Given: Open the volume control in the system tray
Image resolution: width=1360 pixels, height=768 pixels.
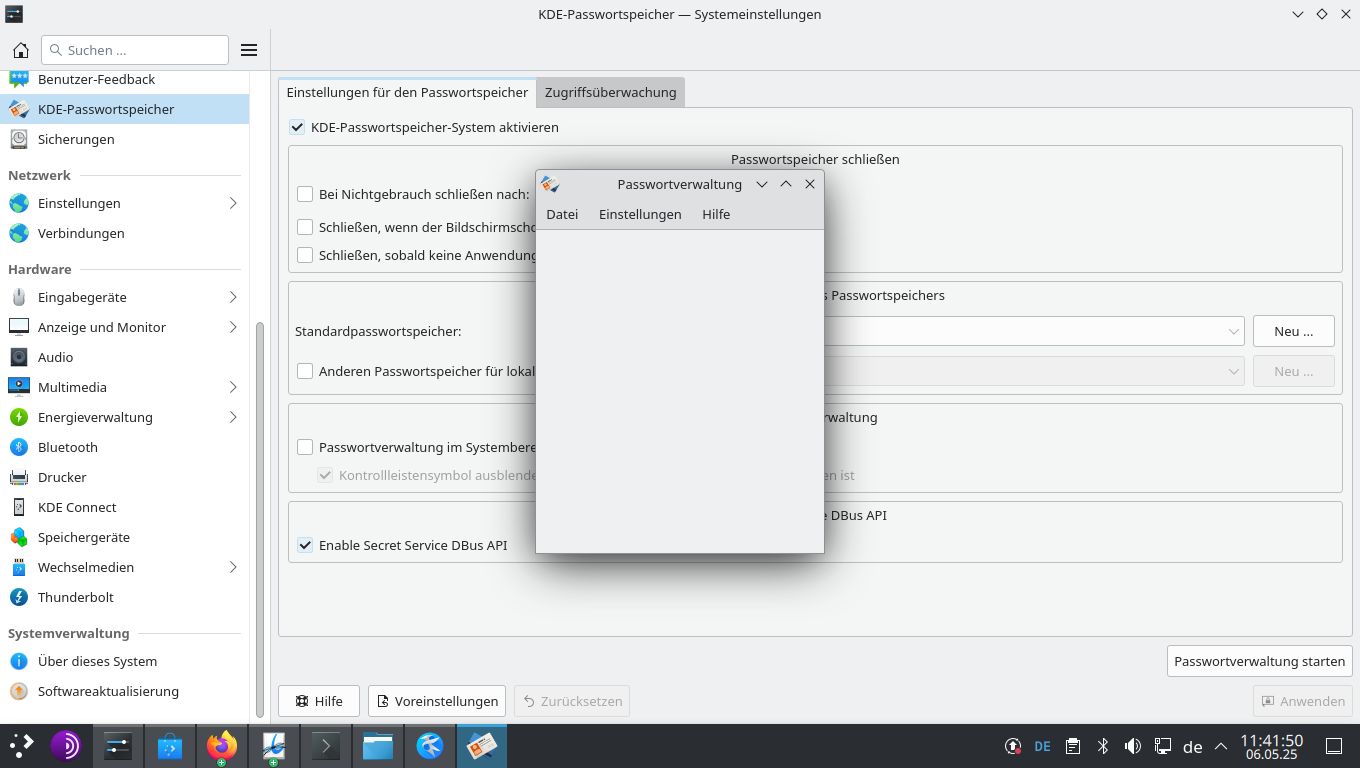Looking at the screenshot, I should (1133, 746).
